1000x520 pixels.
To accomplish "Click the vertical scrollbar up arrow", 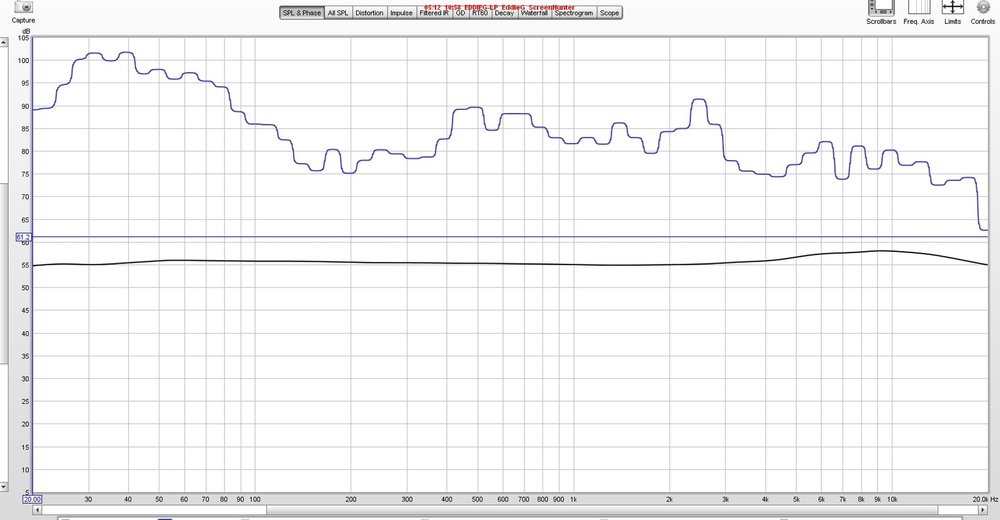I will tap(3, 42).
